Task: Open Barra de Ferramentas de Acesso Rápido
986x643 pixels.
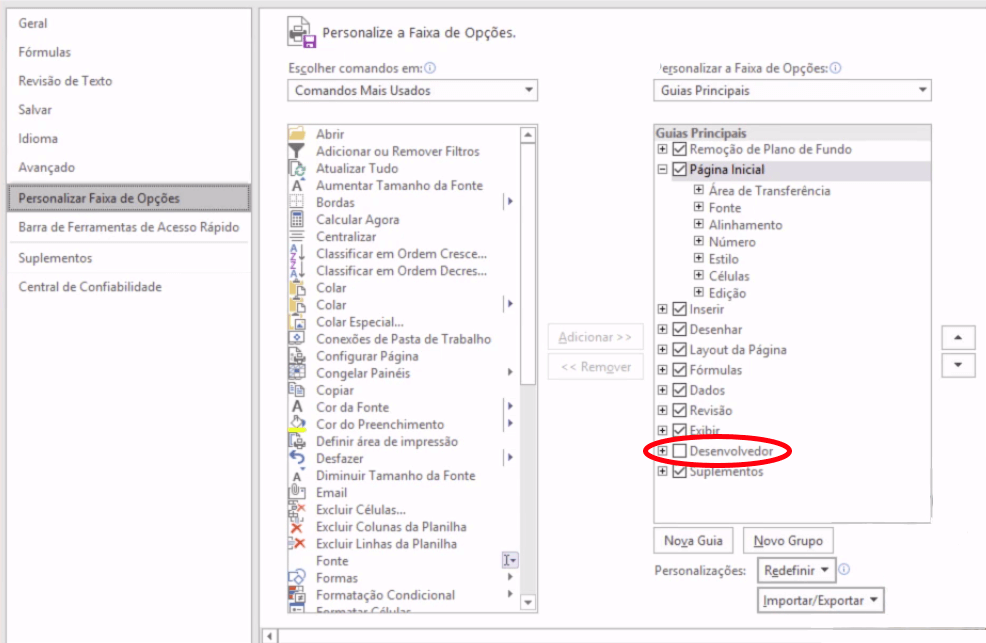Action: [x=128, y=227]
